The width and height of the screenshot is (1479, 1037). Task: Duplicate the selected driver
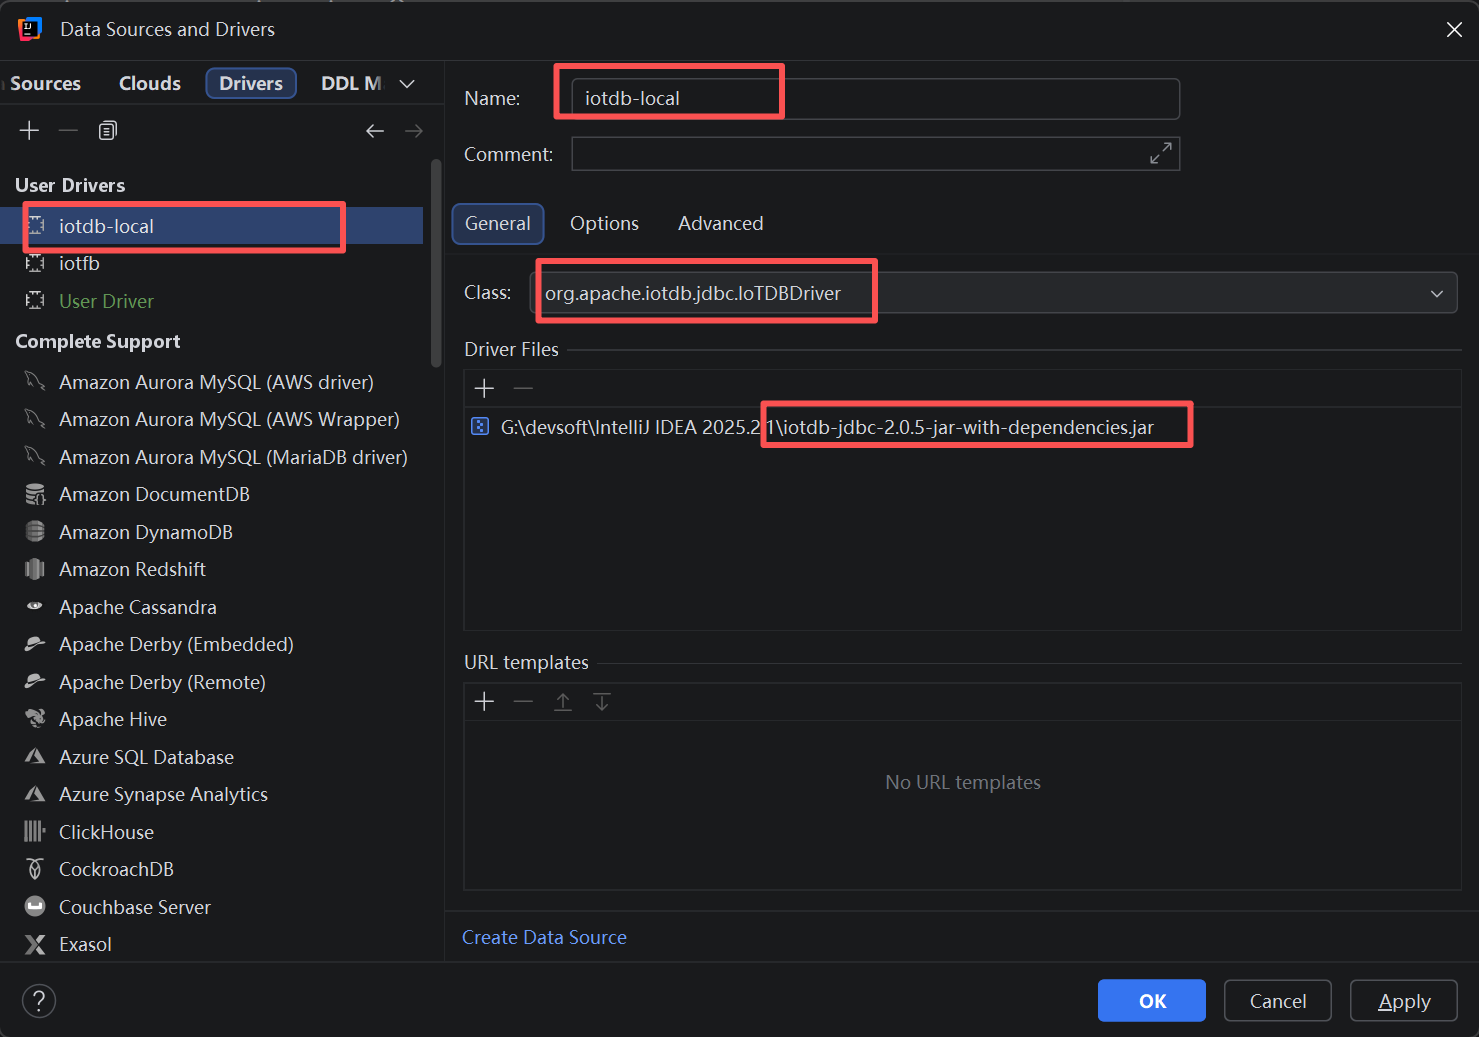pos(108,131)
